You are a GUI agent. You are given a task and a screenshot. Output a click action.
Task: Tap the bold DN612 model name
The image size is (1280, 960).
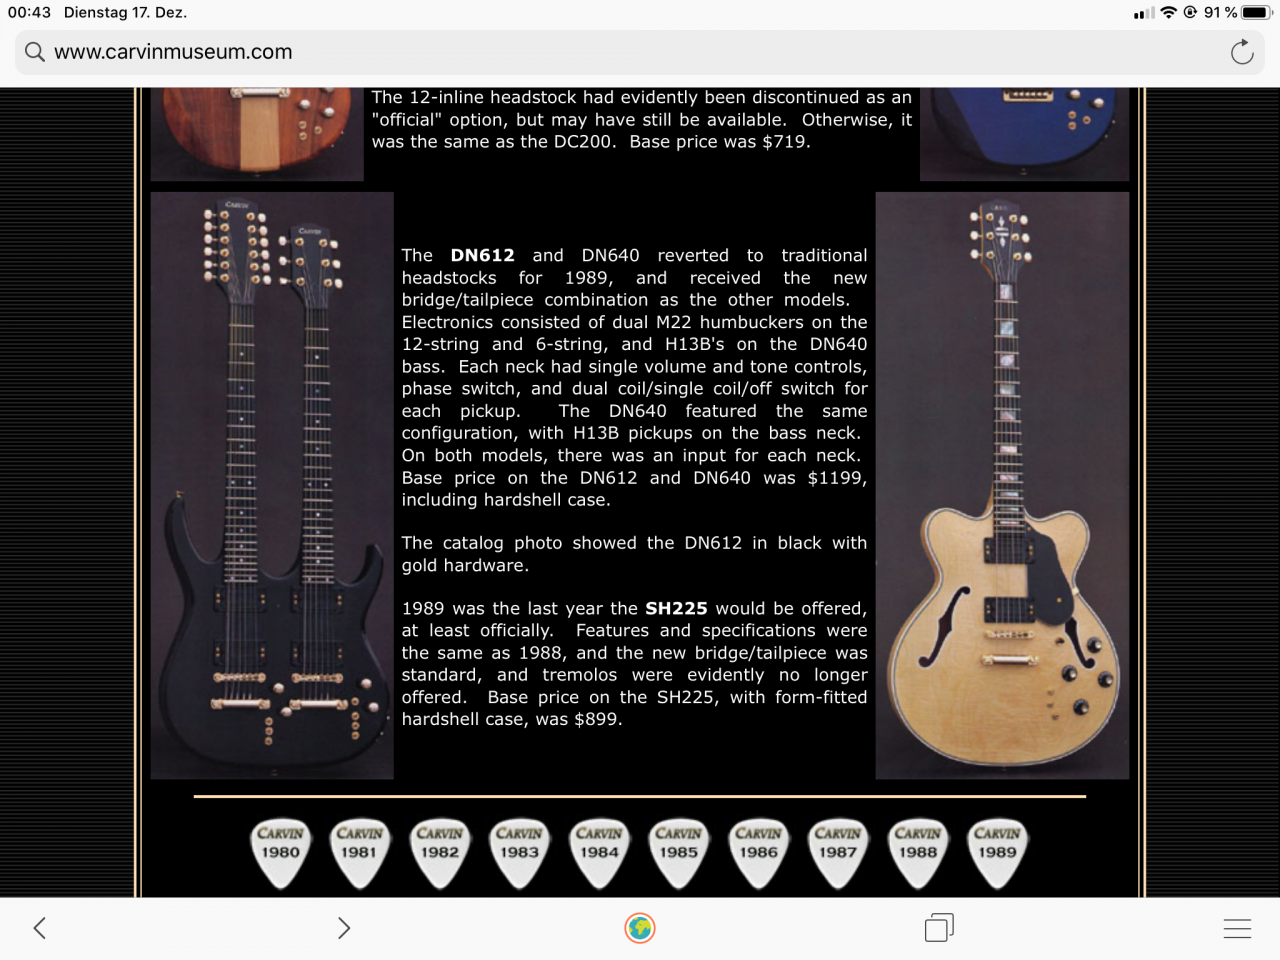pyautogui.click(x=482, y=256)
